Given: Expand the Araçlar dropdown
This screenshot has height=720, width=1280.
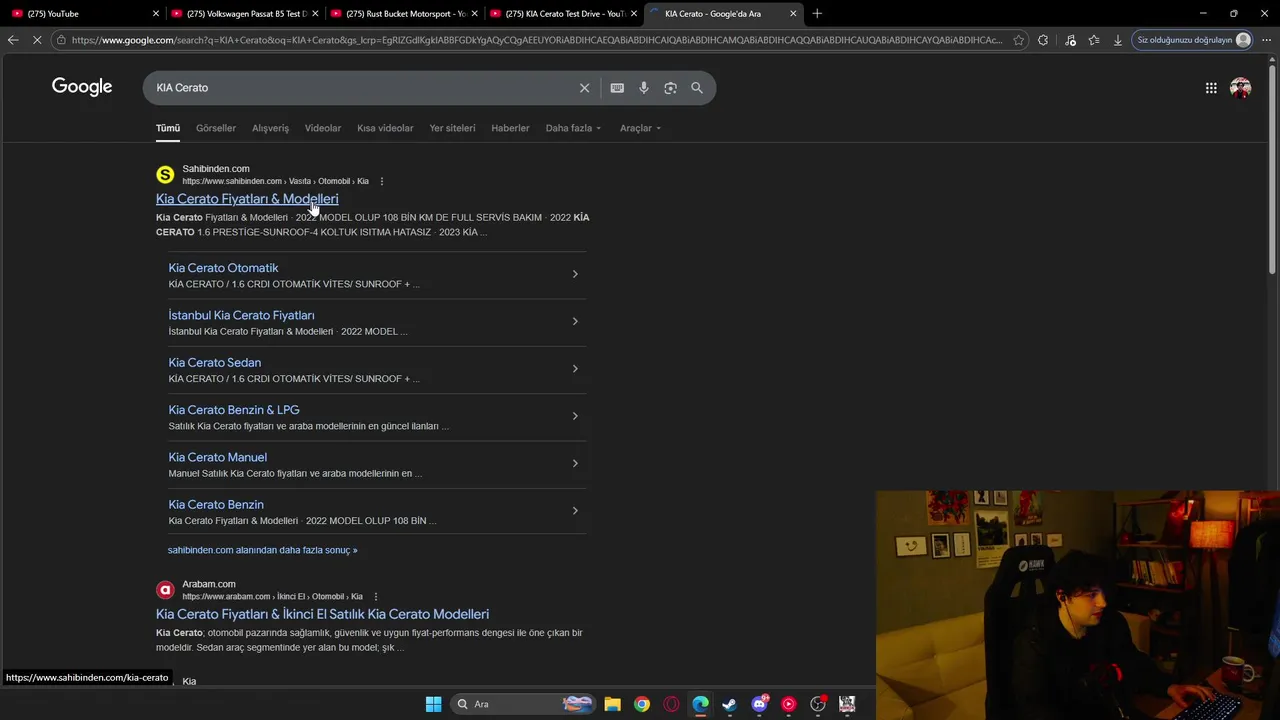Looking at the screenshot, I should tap(640, 128).
